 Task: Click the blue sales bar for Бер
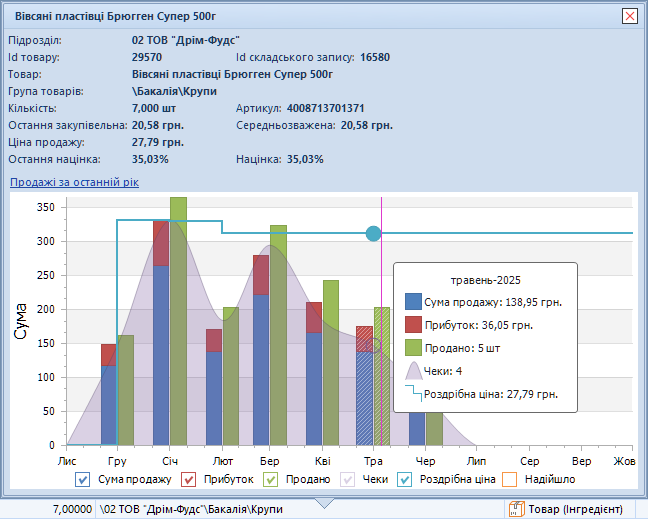(x=261, y=370)
